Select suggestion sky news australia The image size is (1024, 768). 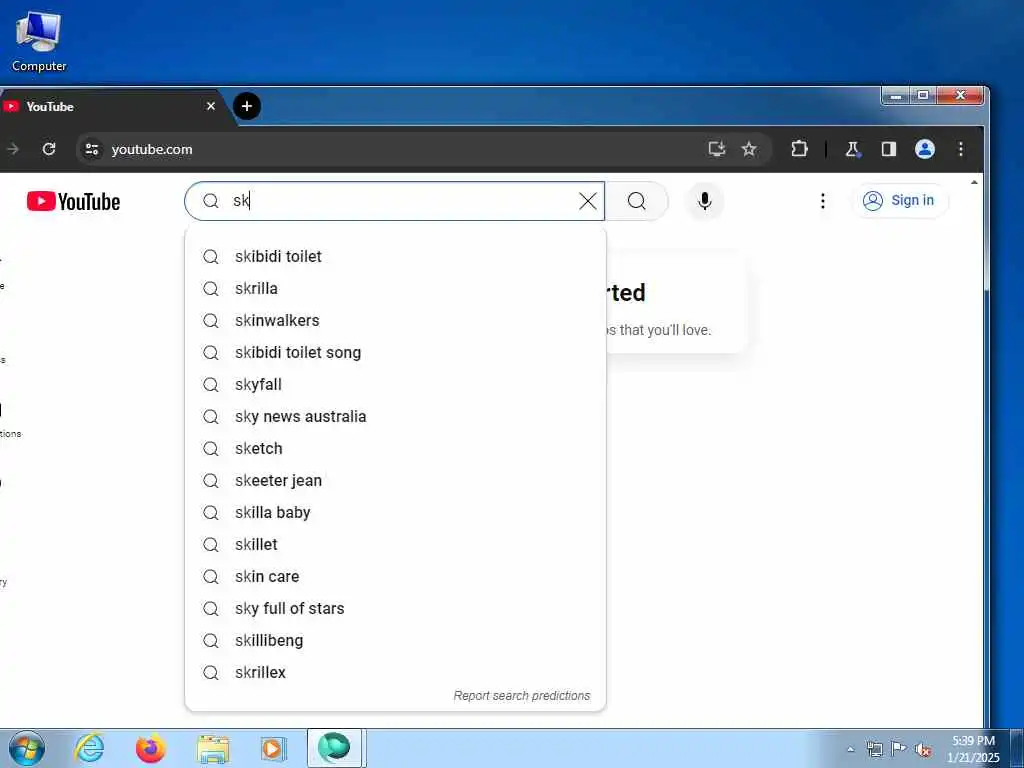[395, 416]
